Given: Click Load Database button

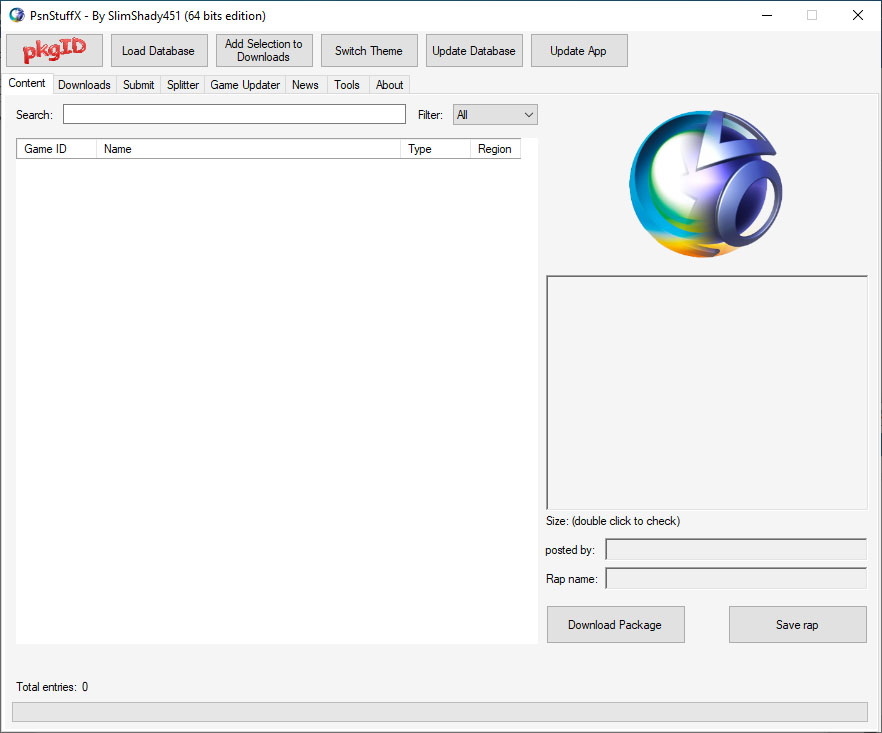Looking at the screenshot, I should pyautogui.click(x=159, y=51).
